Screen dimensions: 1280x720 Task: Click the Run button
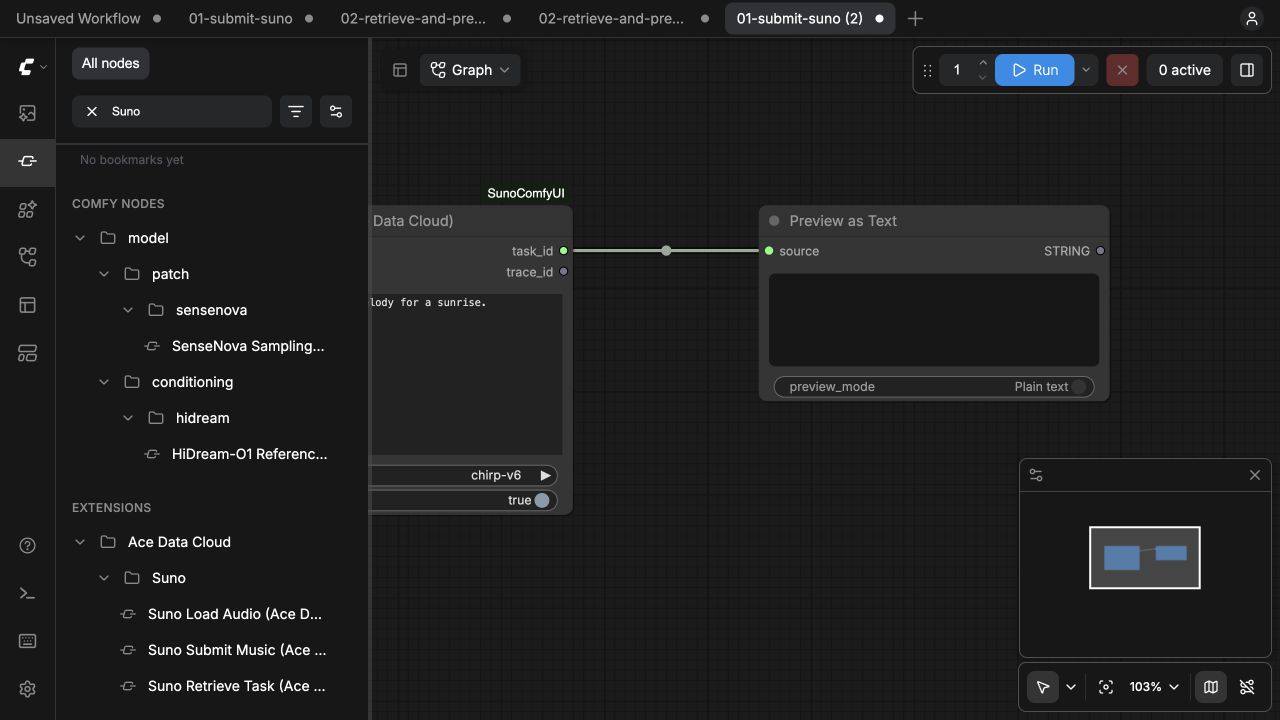point(1034,70)
